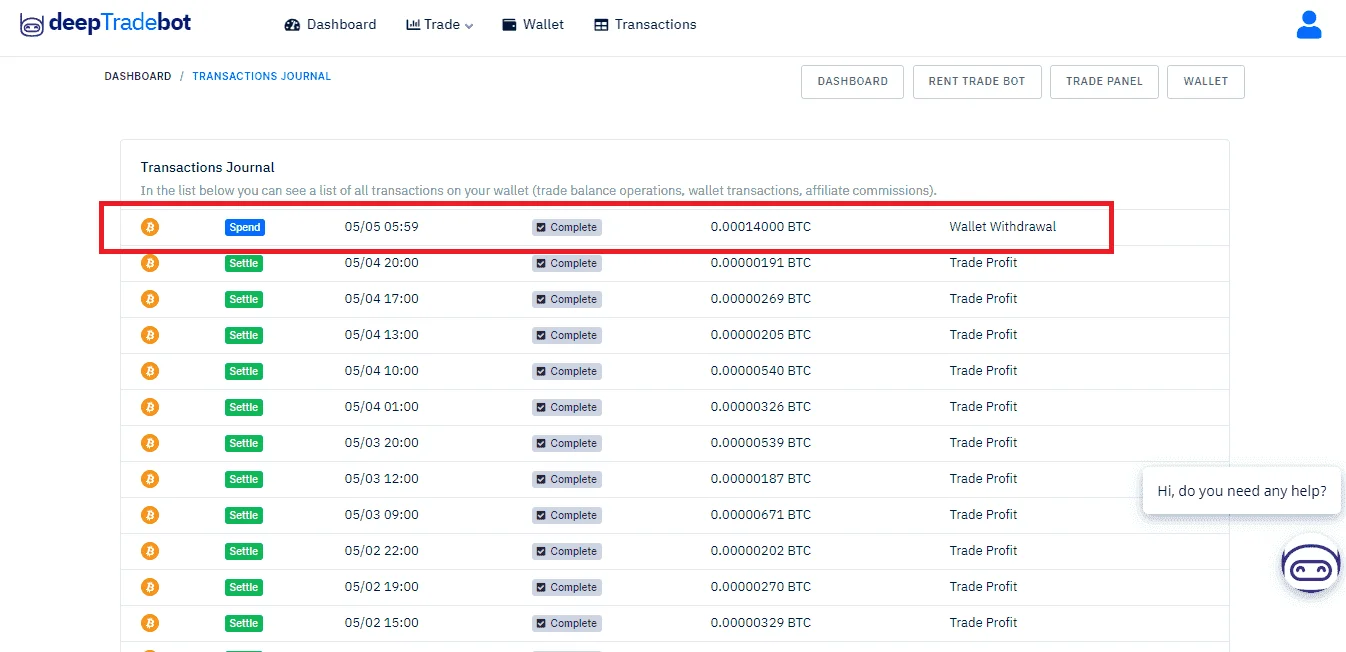Click the Bitcoin icon in the 05/04 10:00 row
Screen dimensions: 1346x652
150,371
